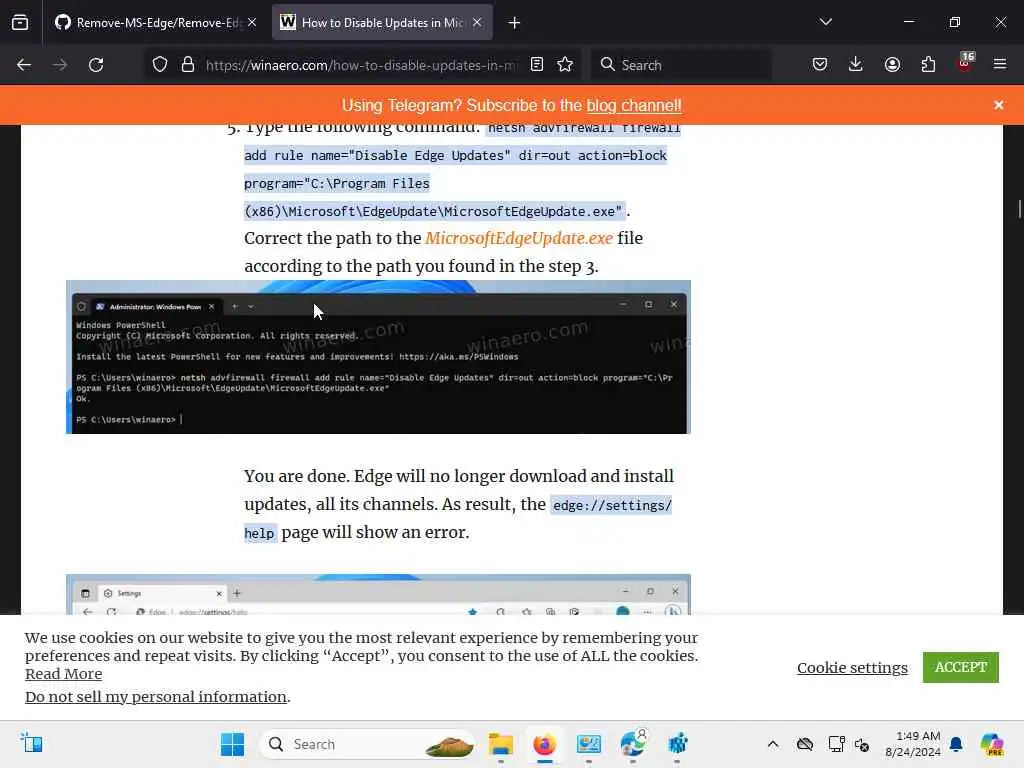Open the Firefox application hamburger menu
1024x768 pixels.
(1000, 64)
